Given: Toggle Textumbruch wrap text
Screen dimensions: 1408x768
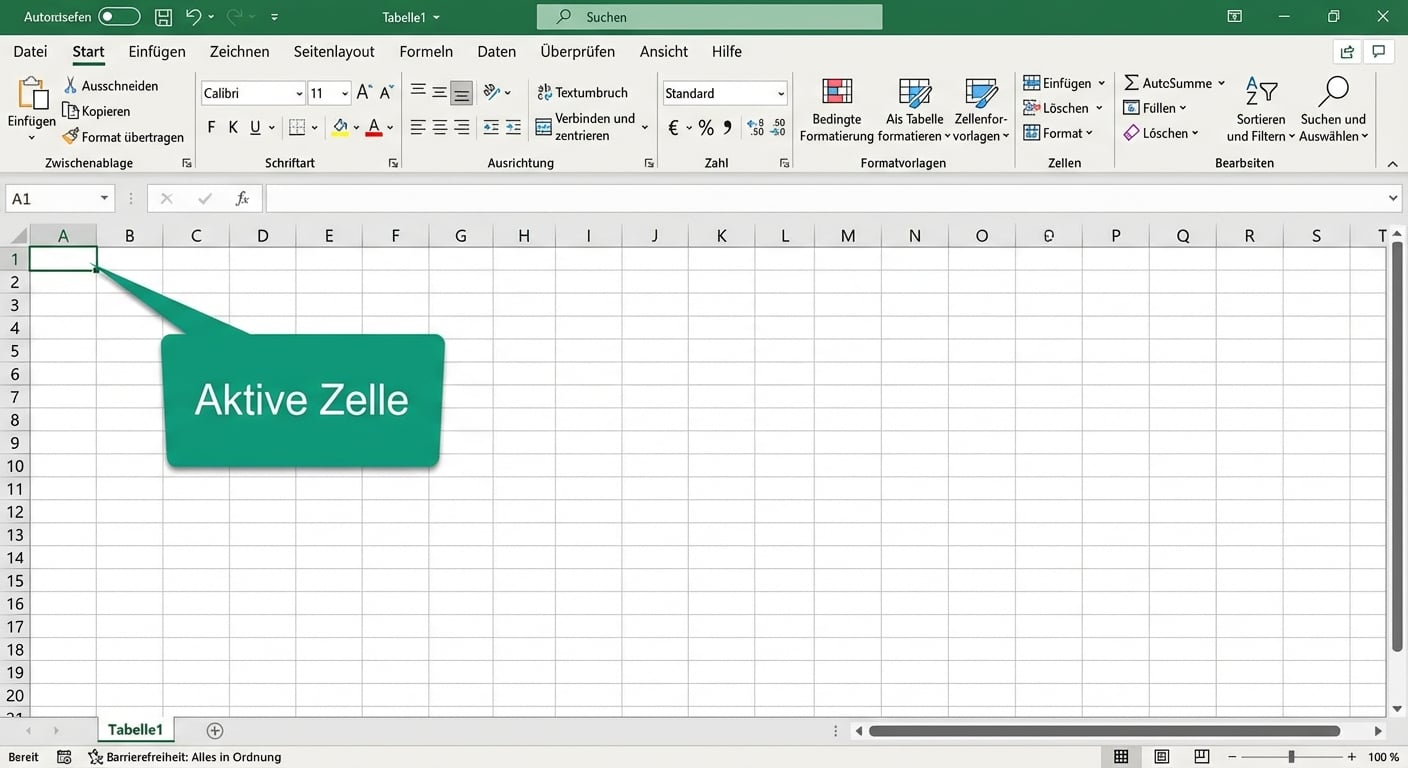Looking at the screenshot, I should pyautogui.click(x=583, y=92).
